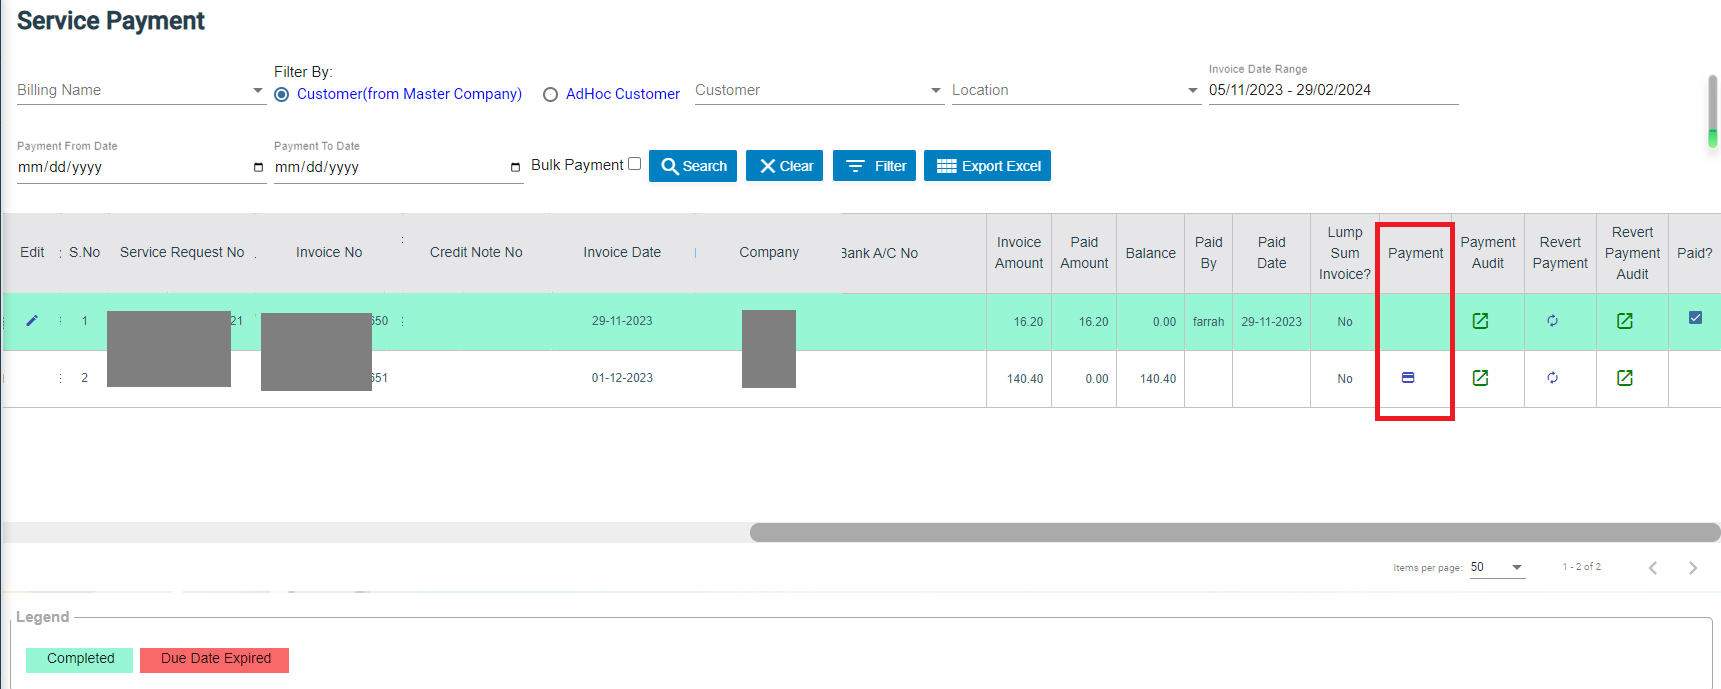1721x689 pixels.
Task: Click Revert Payment icon in row 1
Action: click(x=1553, y=321)
